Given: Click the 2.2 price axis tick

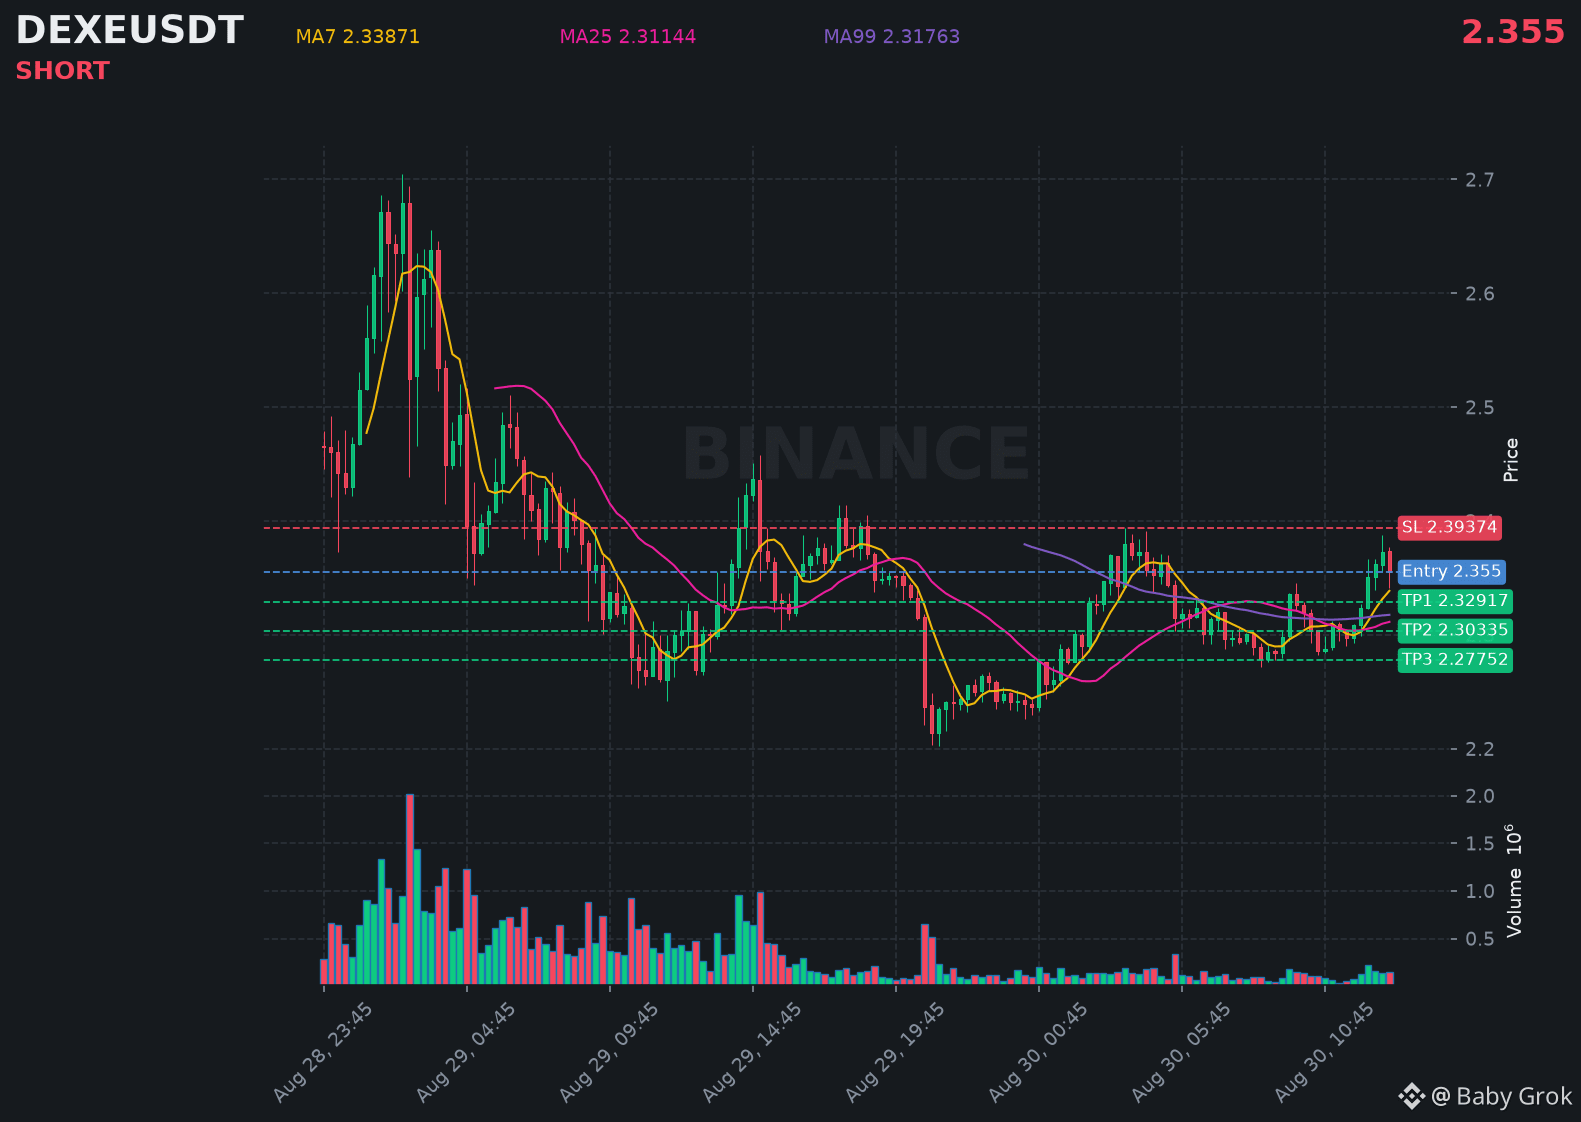Looking at the screenshot, I should (1480, 750).
